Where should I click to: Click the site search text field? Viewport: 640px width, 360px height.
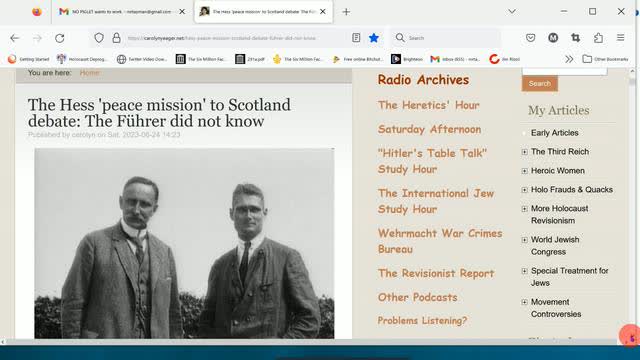[x=564, y=71]
